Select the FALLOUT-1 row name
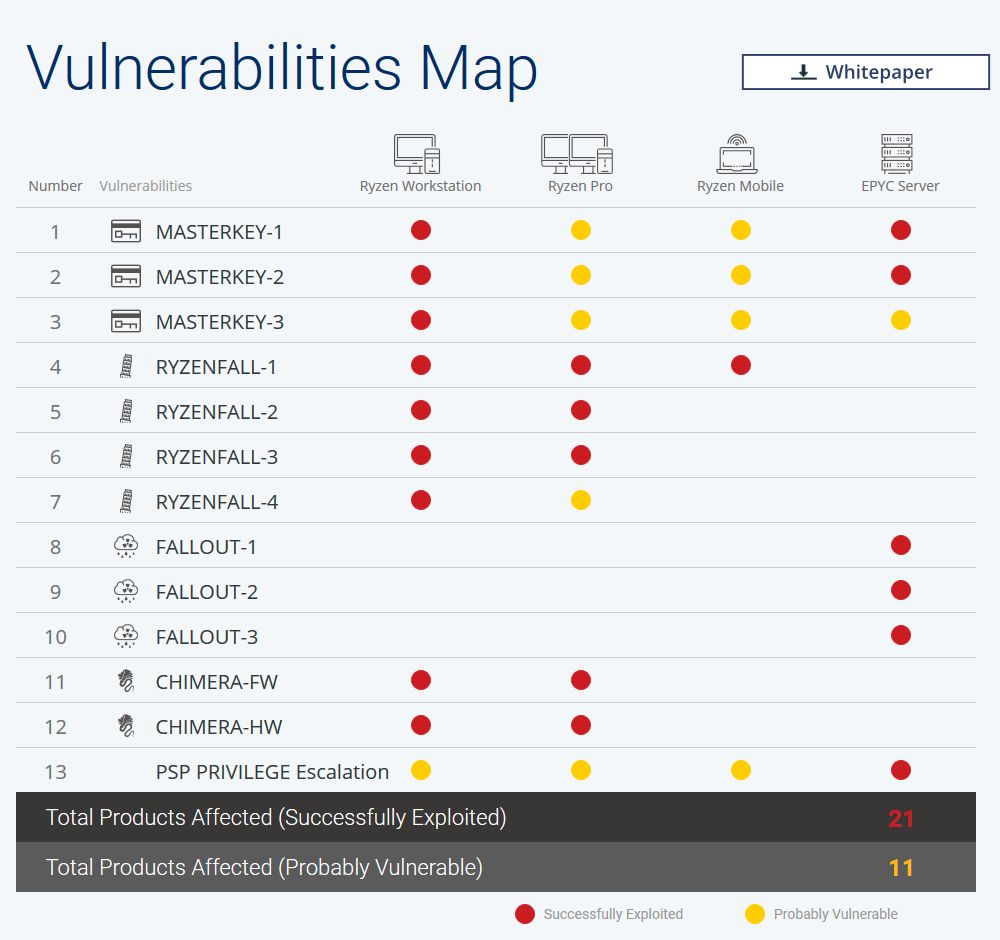Screen dimensions: 1000x940 [x=206, y=547]
